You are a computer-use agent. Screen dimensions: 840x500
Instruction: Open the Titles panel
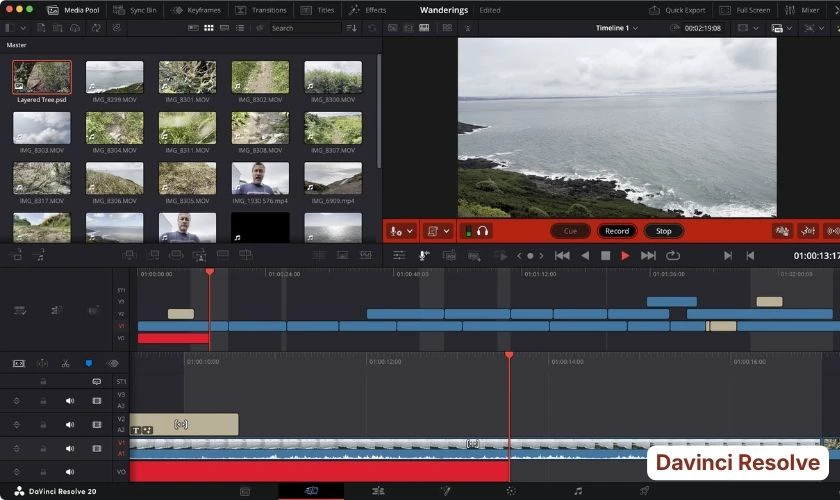tap(317, 10)
